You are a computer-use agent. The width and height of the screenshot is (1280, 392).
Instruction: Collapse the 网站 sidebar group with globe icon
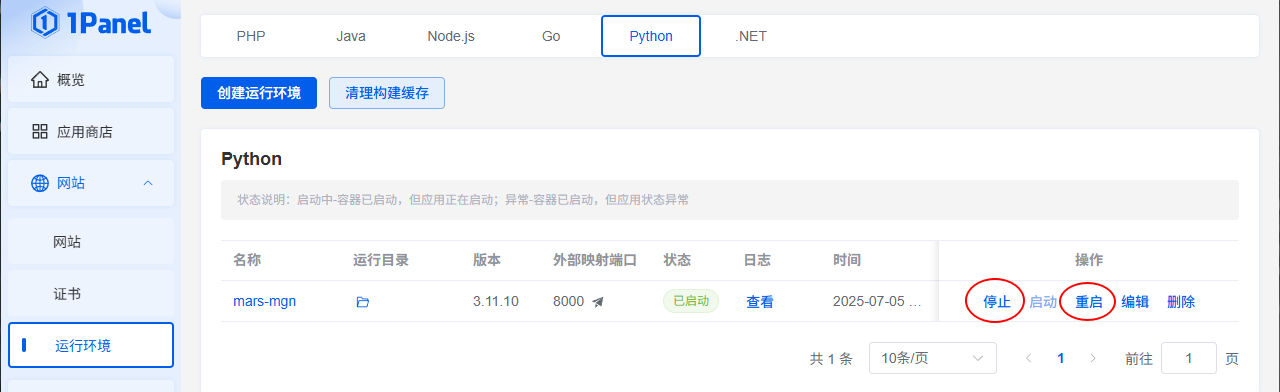tap(91, 183)
